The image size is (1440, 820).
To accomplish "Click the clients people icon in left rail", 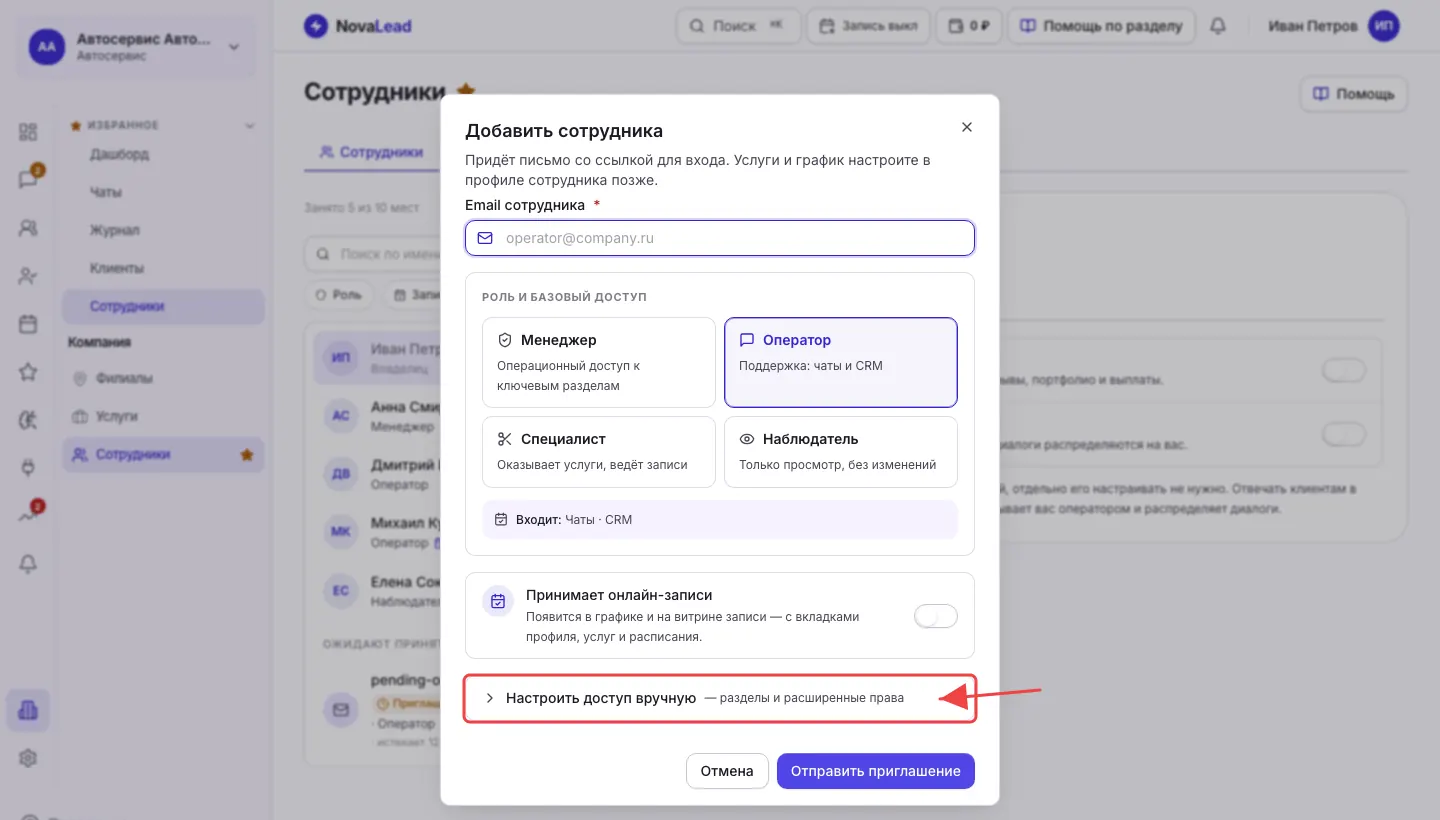I will pyautogui.click(x=28, y=228).
